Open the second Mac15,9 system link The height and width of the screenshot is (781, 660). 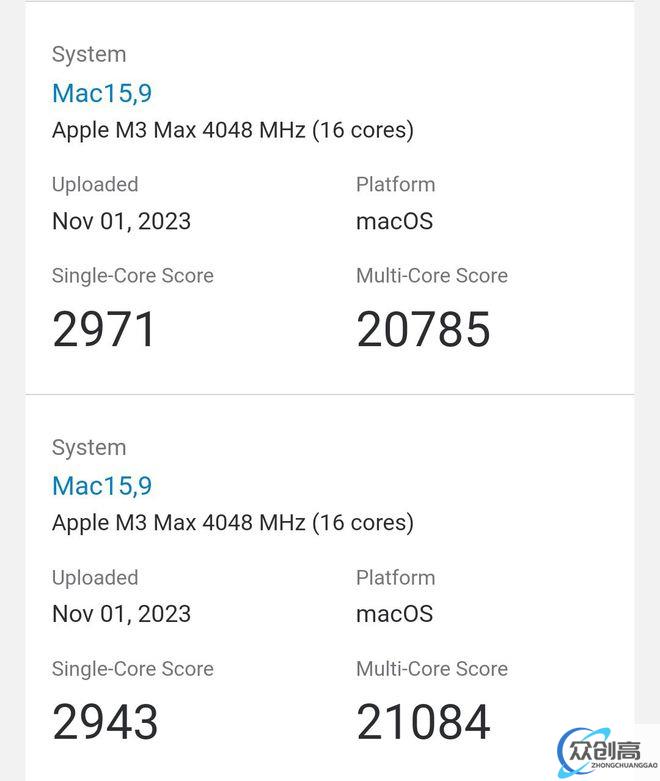click(x=102, y=486)
